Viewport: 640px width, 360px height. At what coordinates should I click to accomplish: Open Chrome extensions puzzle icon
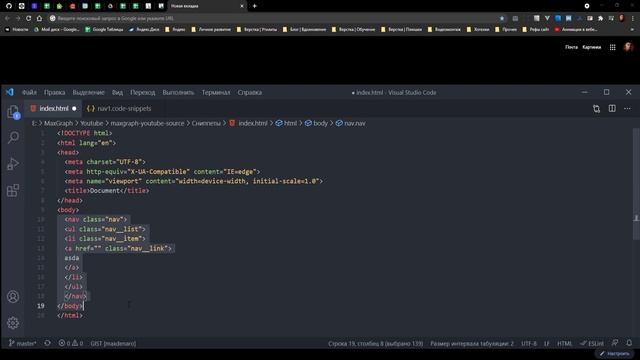[x=600, y=18]
